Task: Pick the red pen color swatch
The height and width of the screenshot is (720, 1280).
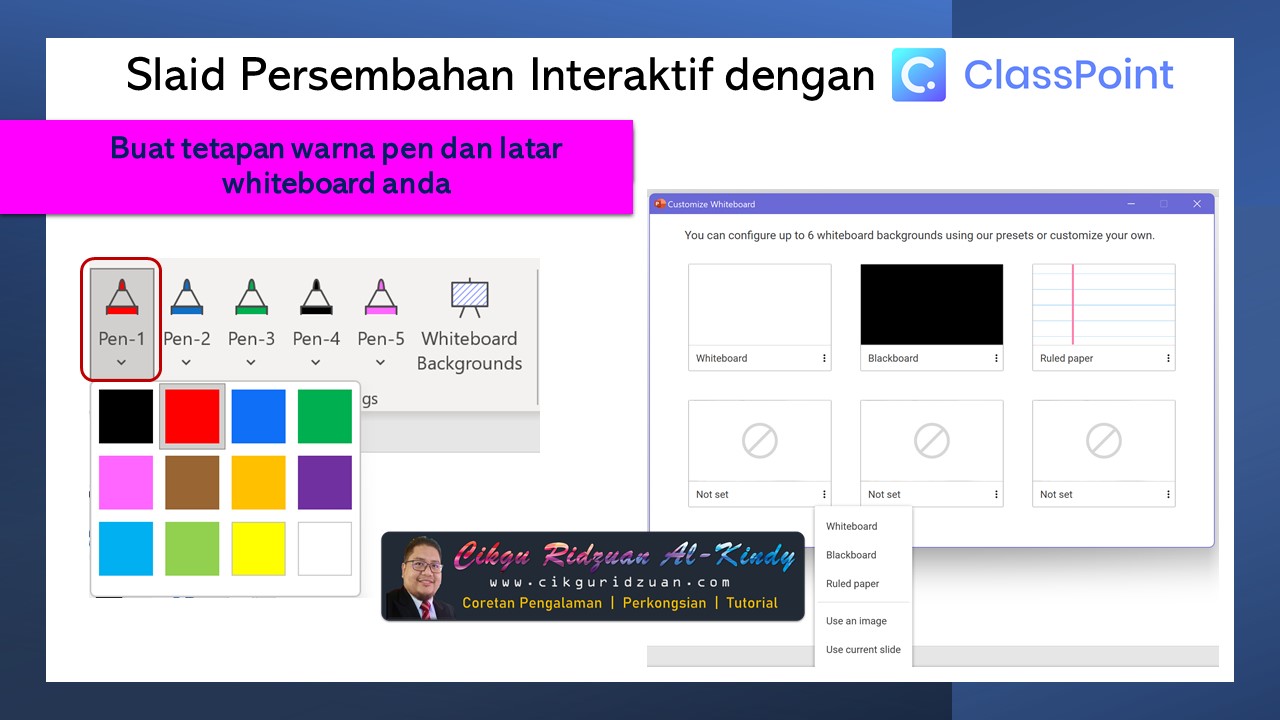Action: 192,415
